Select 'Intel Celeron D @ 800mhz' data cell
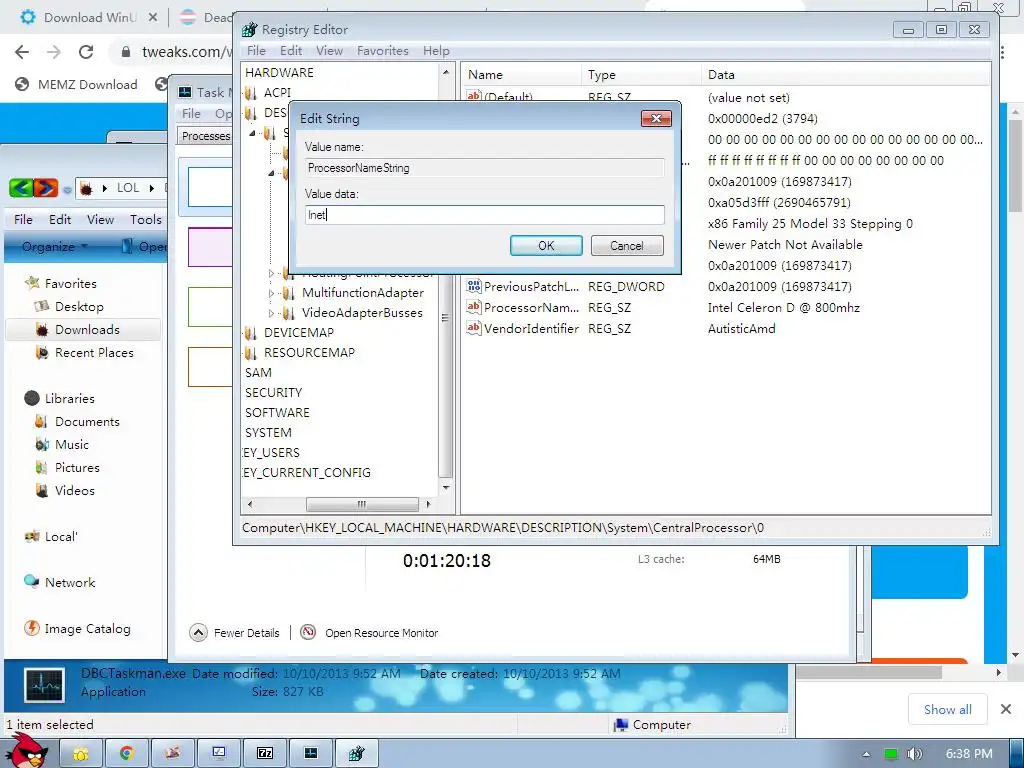Viewport: 1024px width, 768px height. 784,308
